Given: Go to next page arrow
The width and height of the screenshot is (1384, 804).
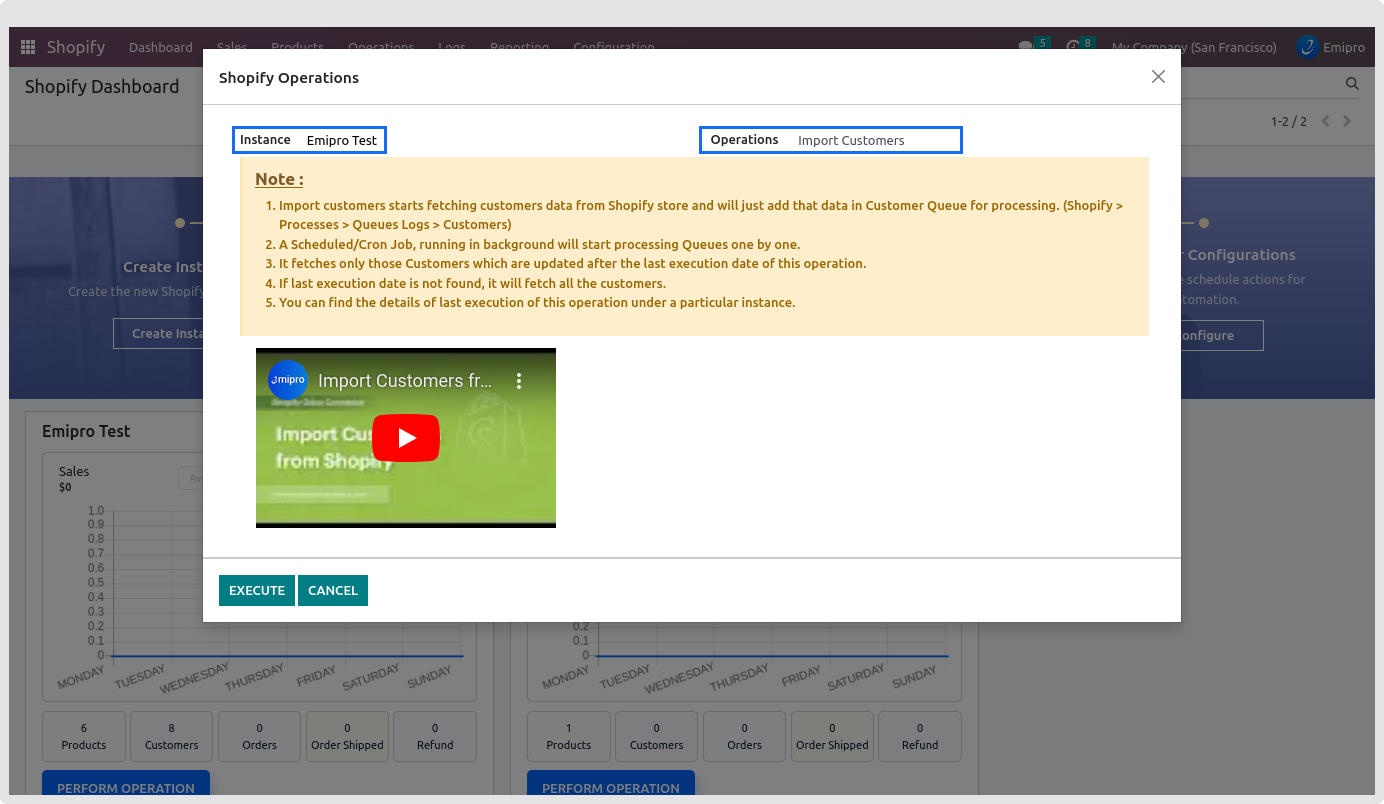Looking at the screenshot, I should coord(1347,121).
